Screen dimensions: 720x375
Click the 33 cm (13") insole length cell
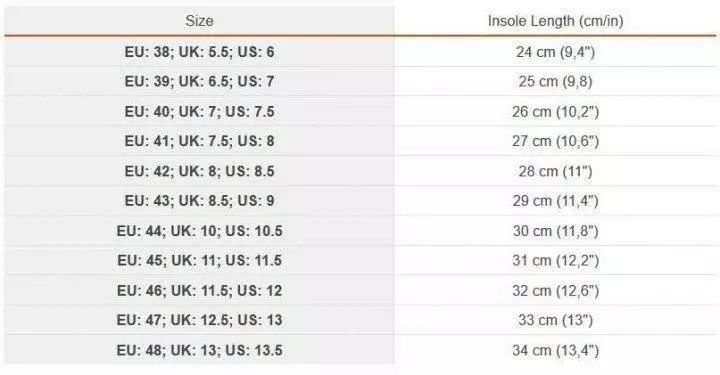(555, 320)
